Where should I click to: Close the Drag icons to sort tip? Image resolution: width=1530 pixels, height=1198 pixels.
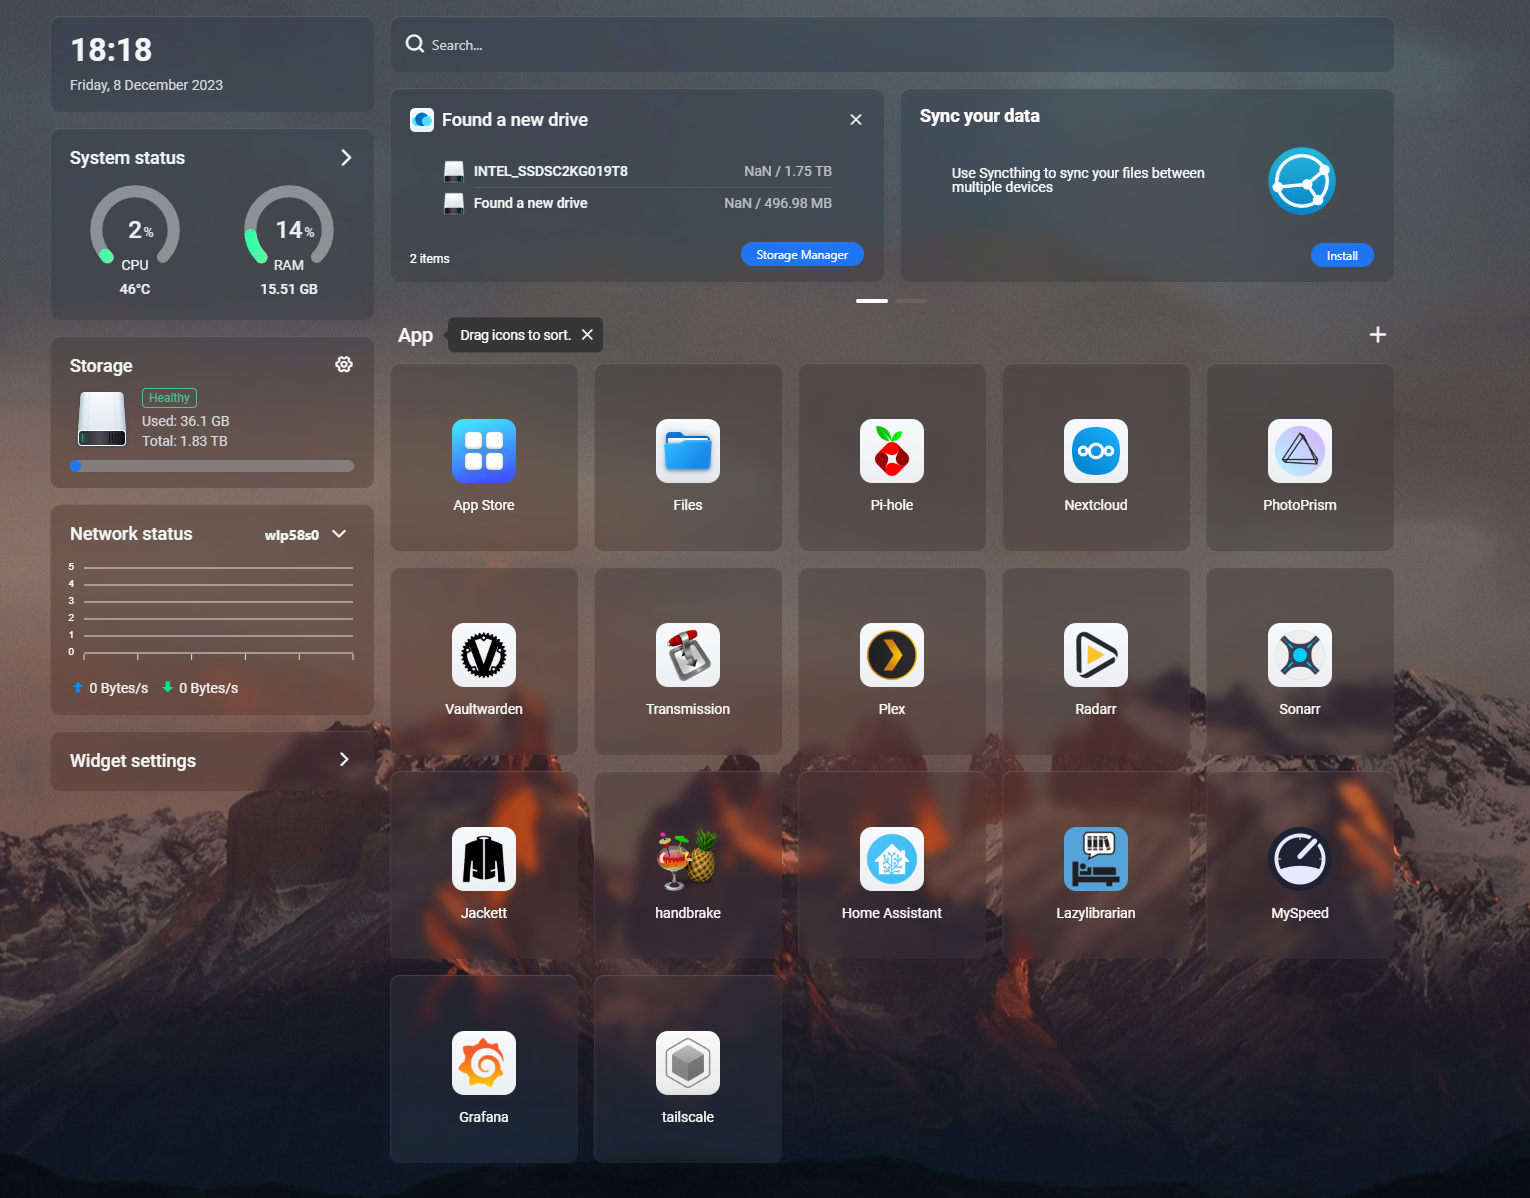pos(587,335)
